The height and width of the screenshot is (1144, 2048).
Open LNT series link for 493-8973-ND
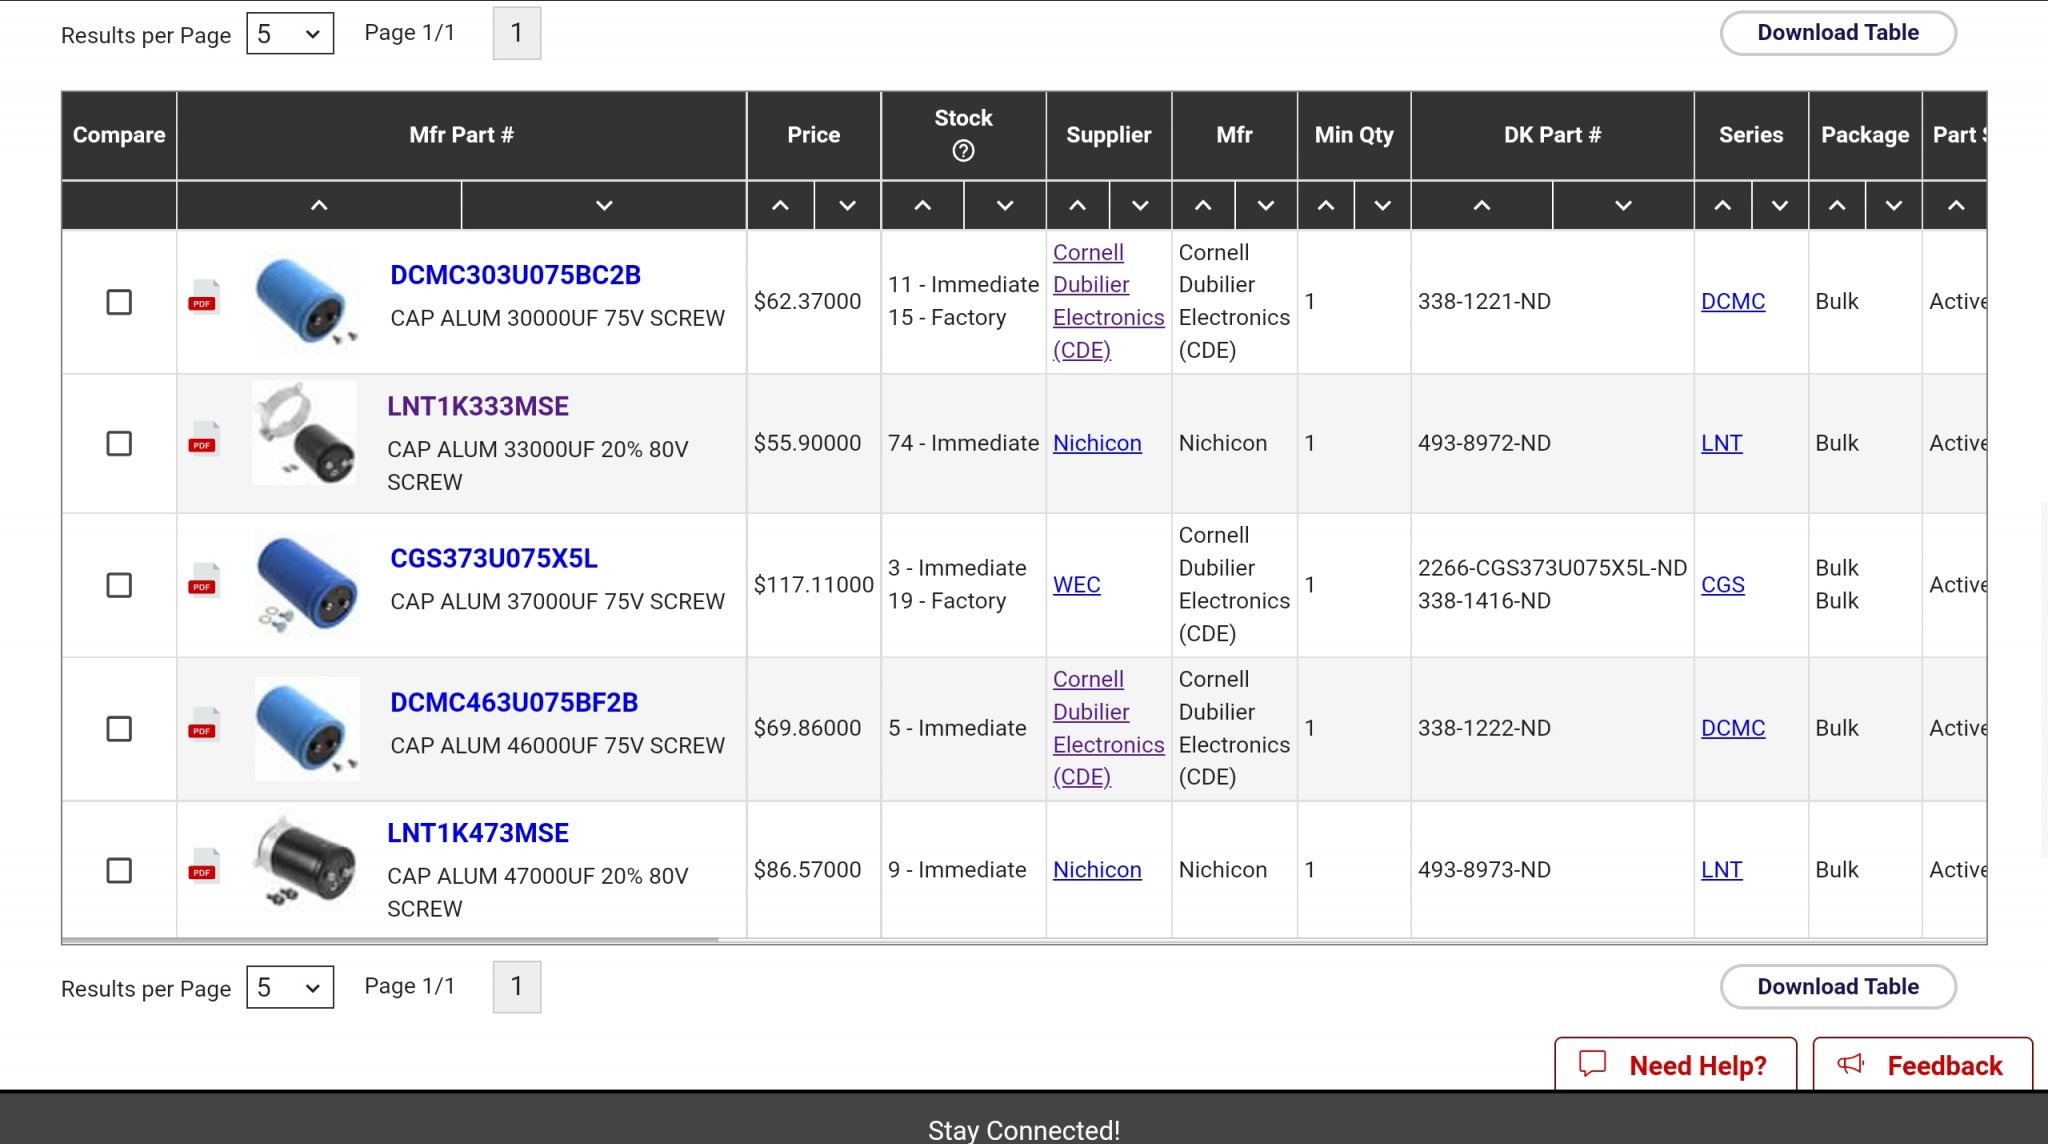(x=1722, y=870)
